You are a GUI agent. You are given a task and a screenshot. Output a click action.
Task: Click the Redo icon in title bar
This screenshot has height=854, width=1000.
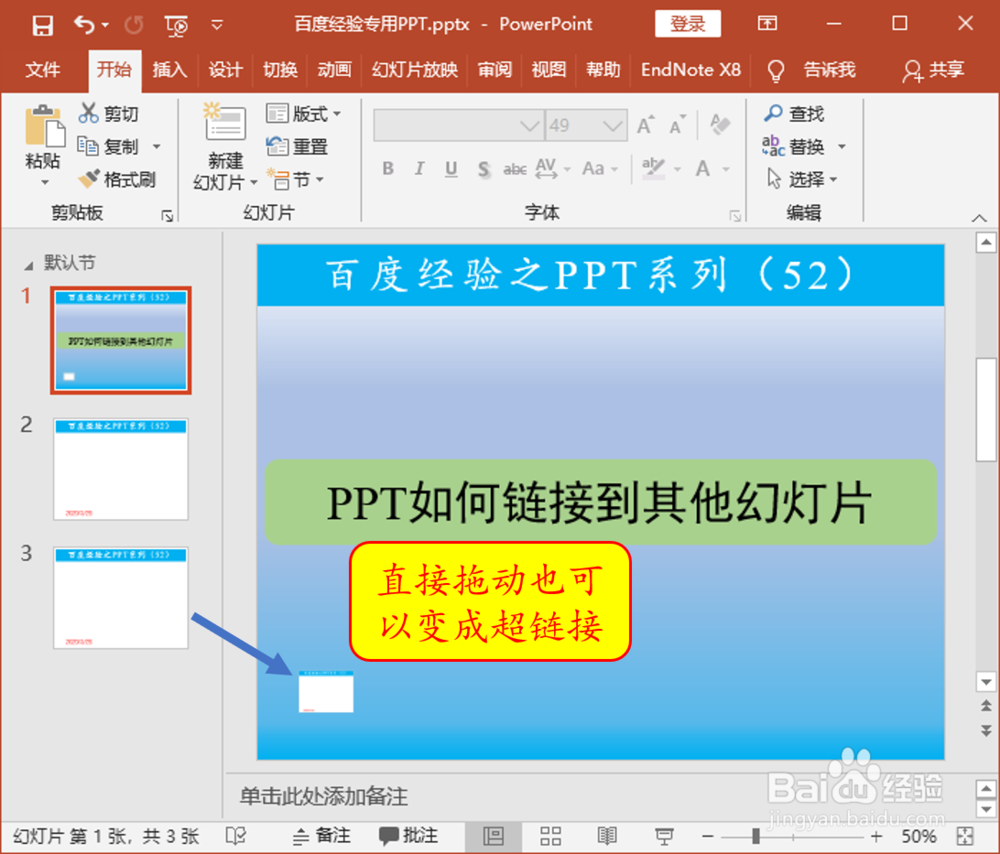tap(134, 26)
